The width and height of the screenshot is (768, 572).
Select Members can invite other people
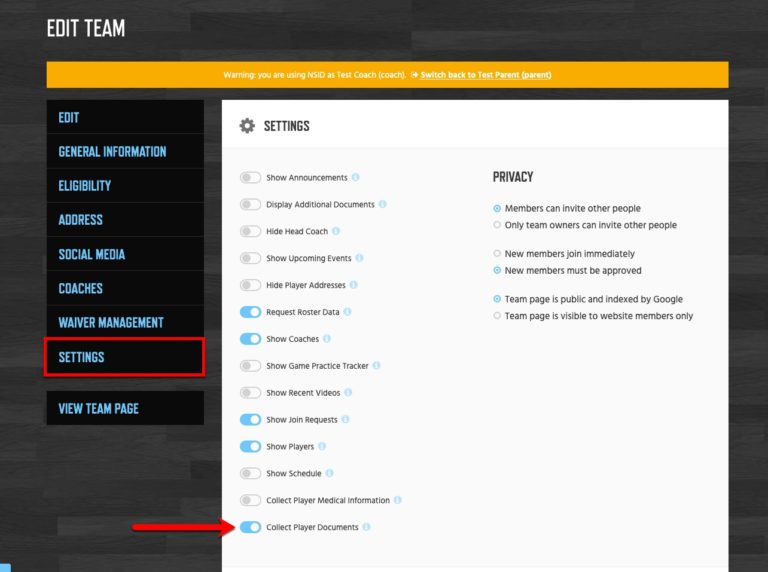[x=497, y=209]
